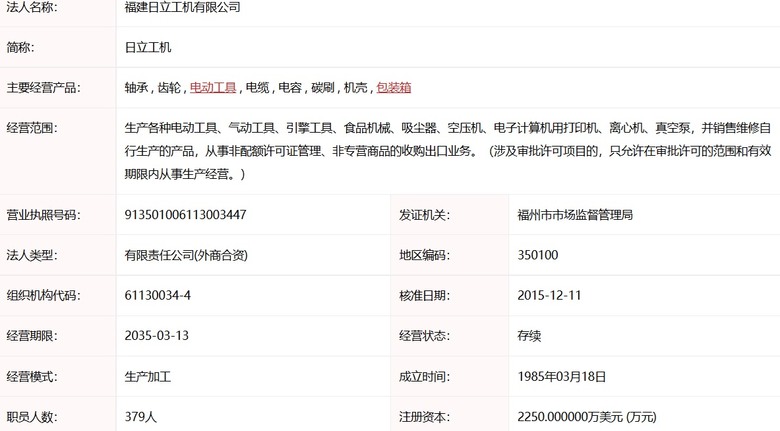Image resolution: width=780 pixels, height=431 pixels.
Task: Click the 电容 product text
Action: [x=290, y=88]
